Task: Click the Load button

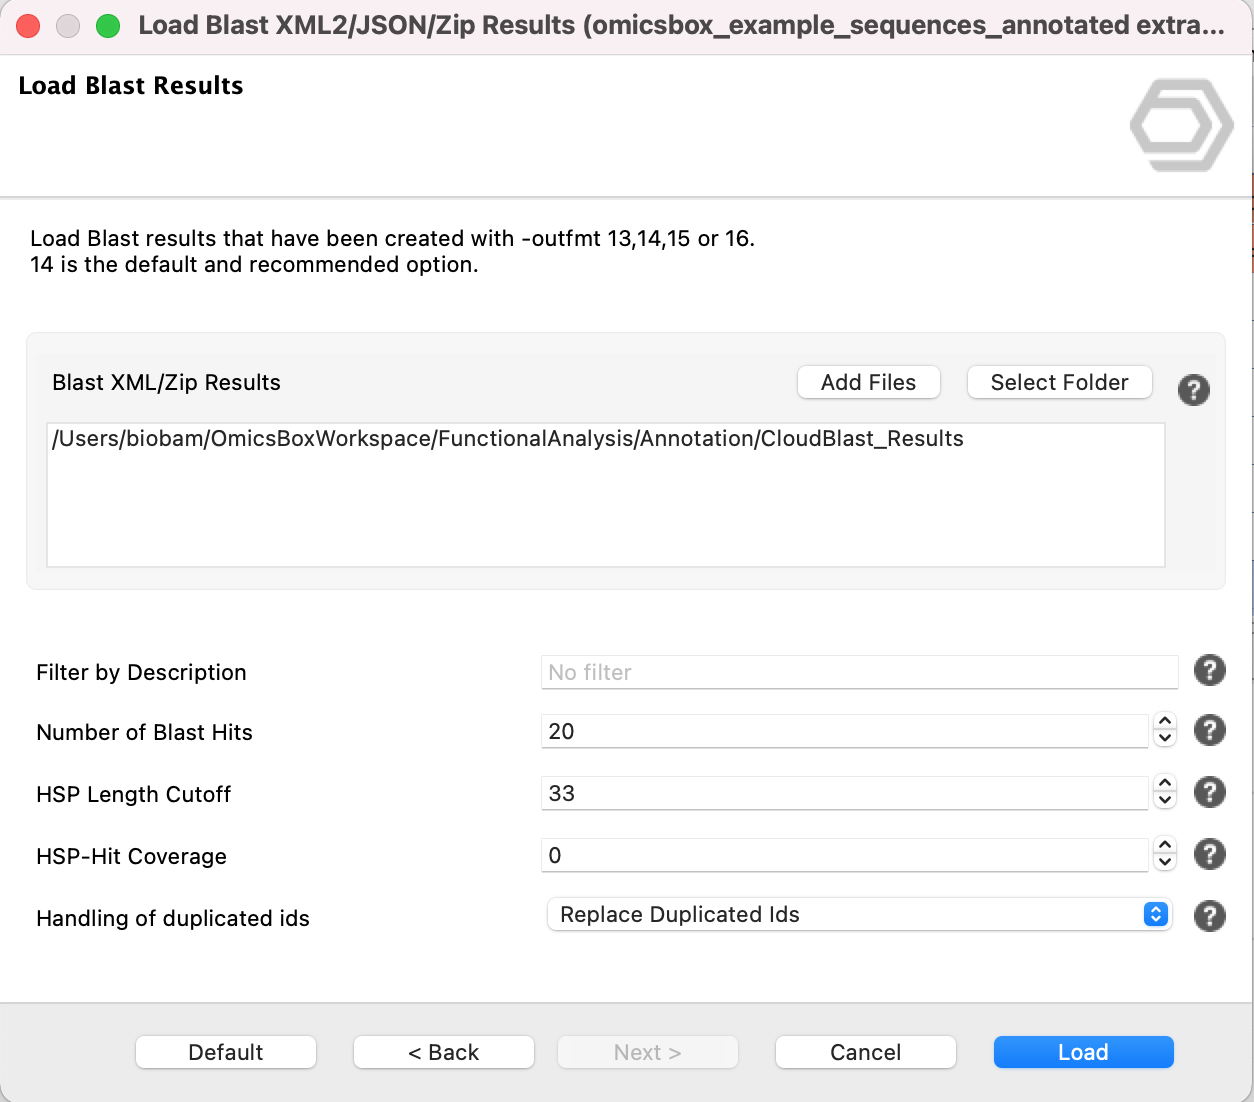Action: [1083, 1052]
